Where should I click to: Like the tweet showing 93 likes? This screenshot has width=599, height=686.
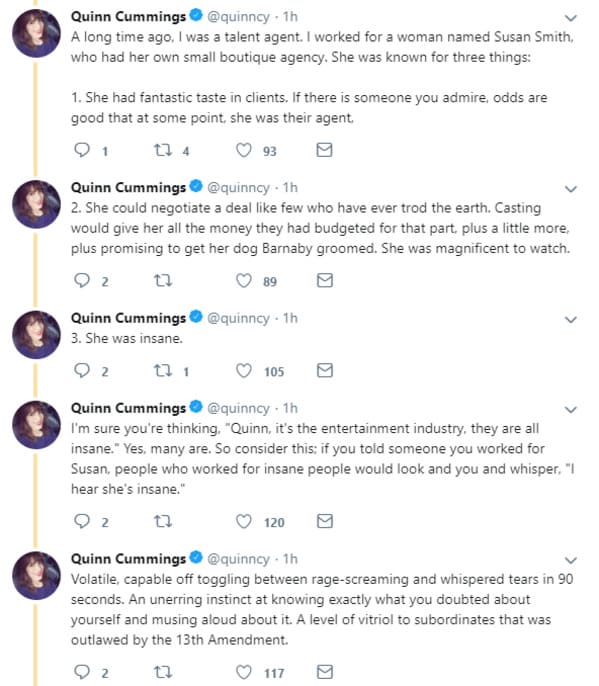(x=244, y=150)
